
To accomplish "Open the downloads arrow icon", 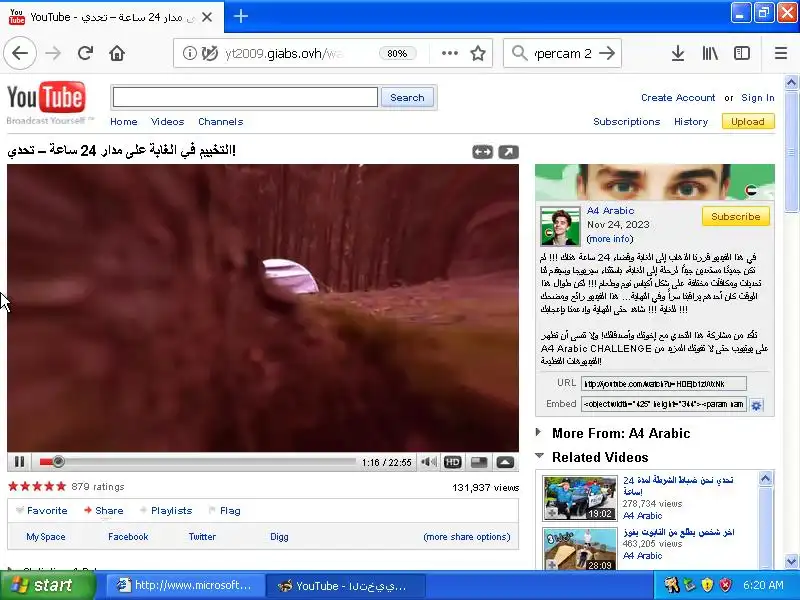I will [x=678, y=53].
